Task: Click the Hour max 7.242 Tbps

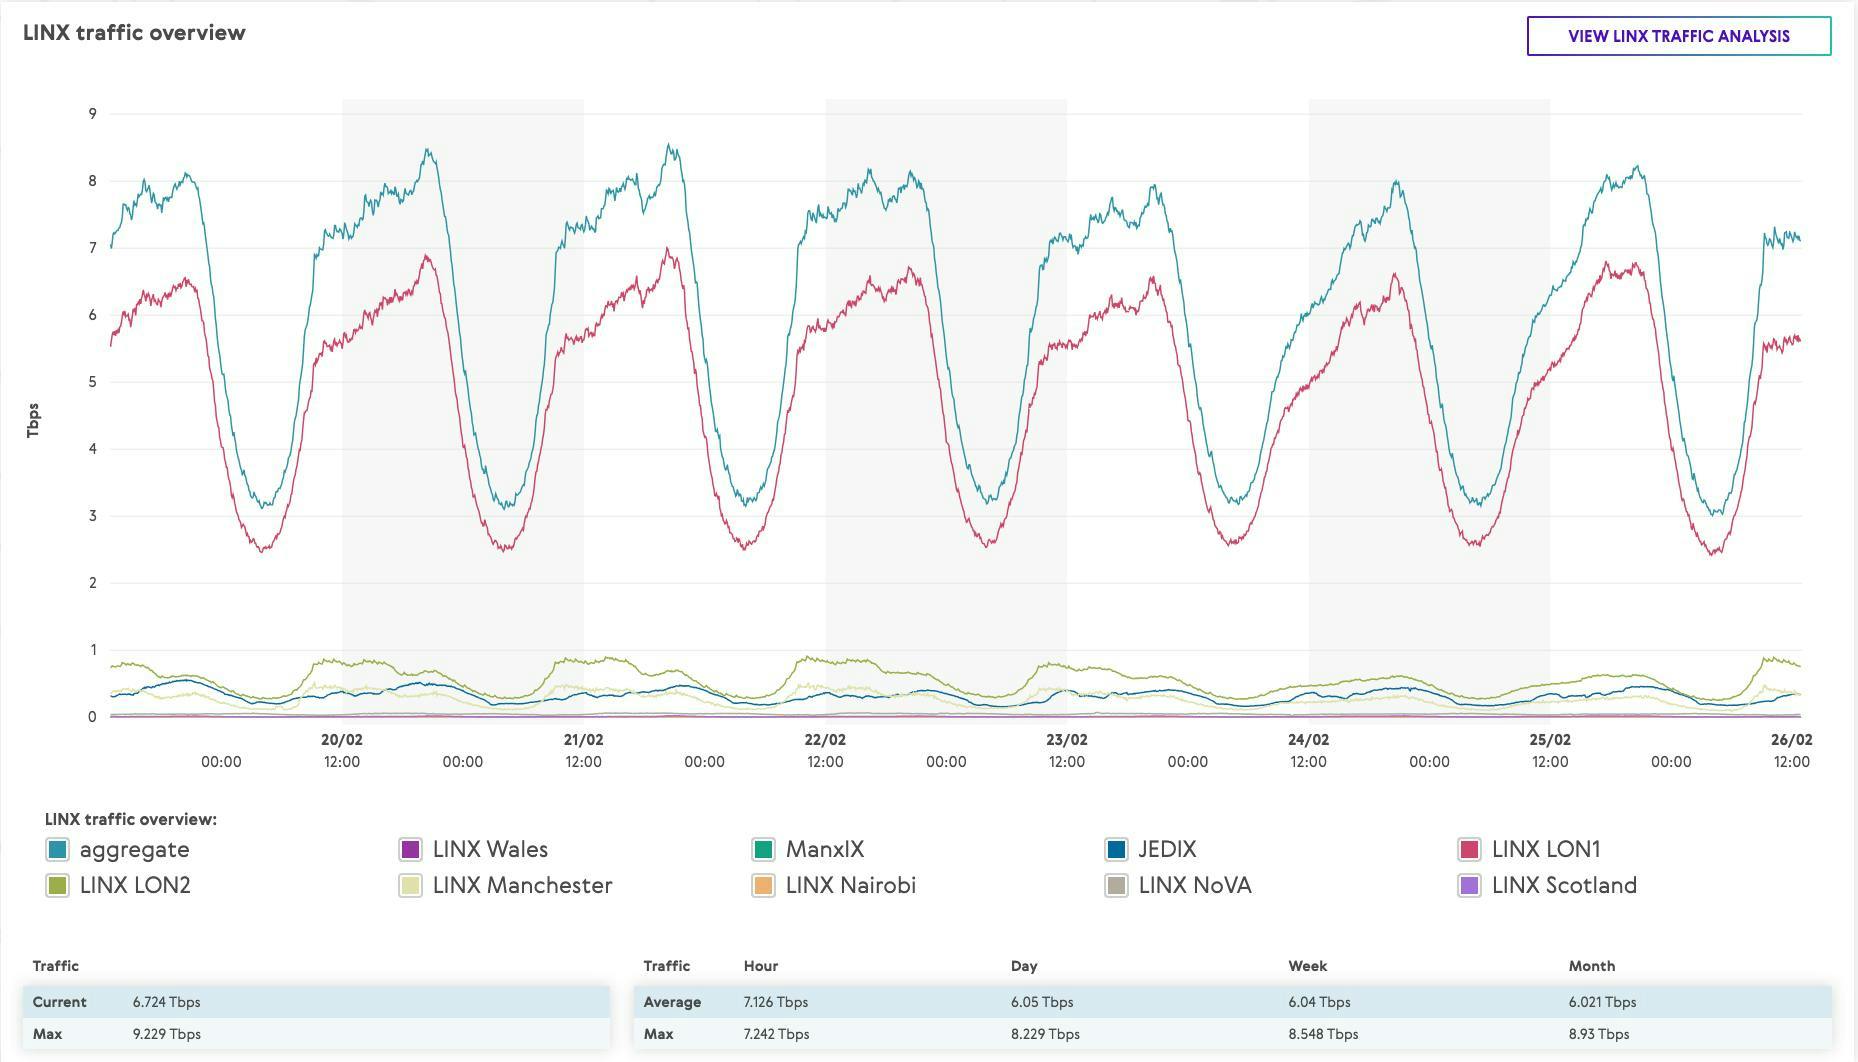Action: [x=776, y=1034]
